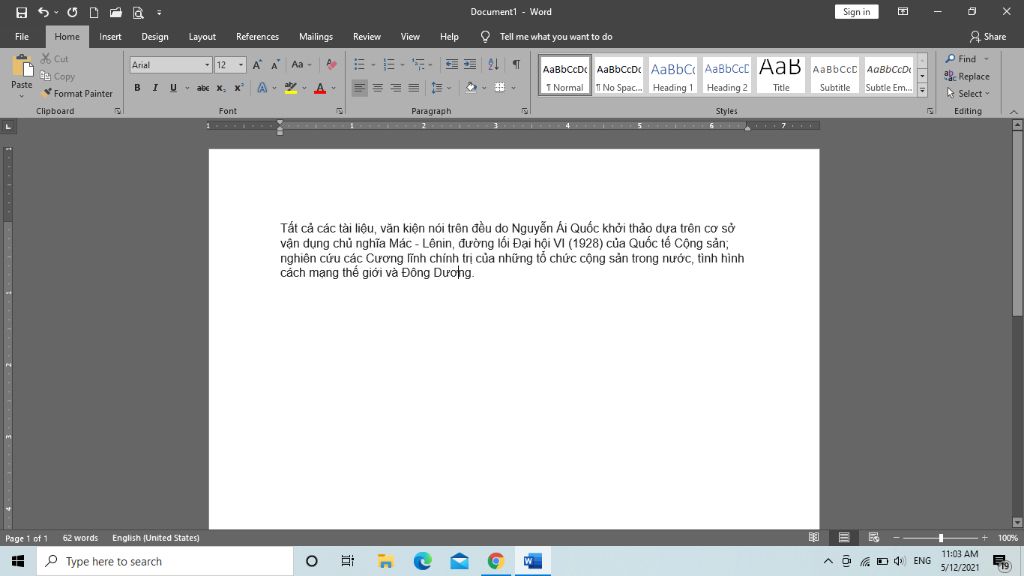Click the Open folder icon in the quick access toolbar
The height and width of the screenshot is (576, 1024).
[116, 12]
